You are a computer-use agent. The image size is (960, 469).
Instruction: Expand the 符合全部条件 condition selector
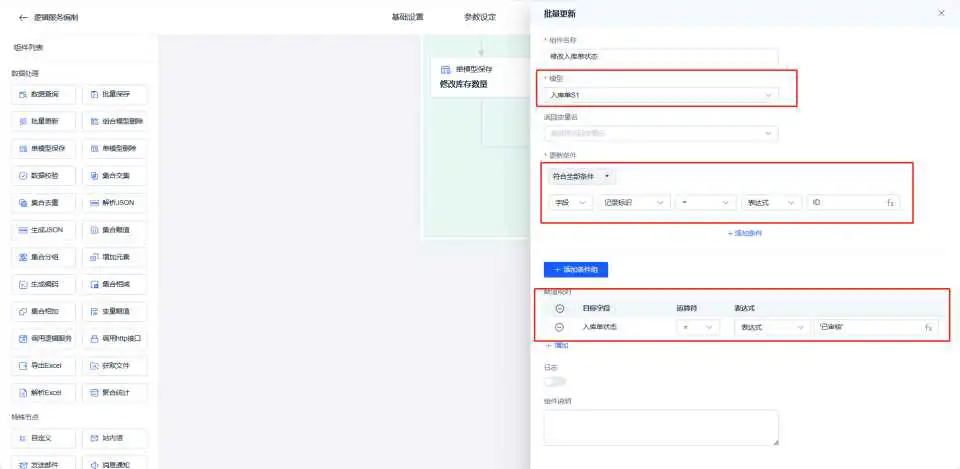tap(582, 176)
